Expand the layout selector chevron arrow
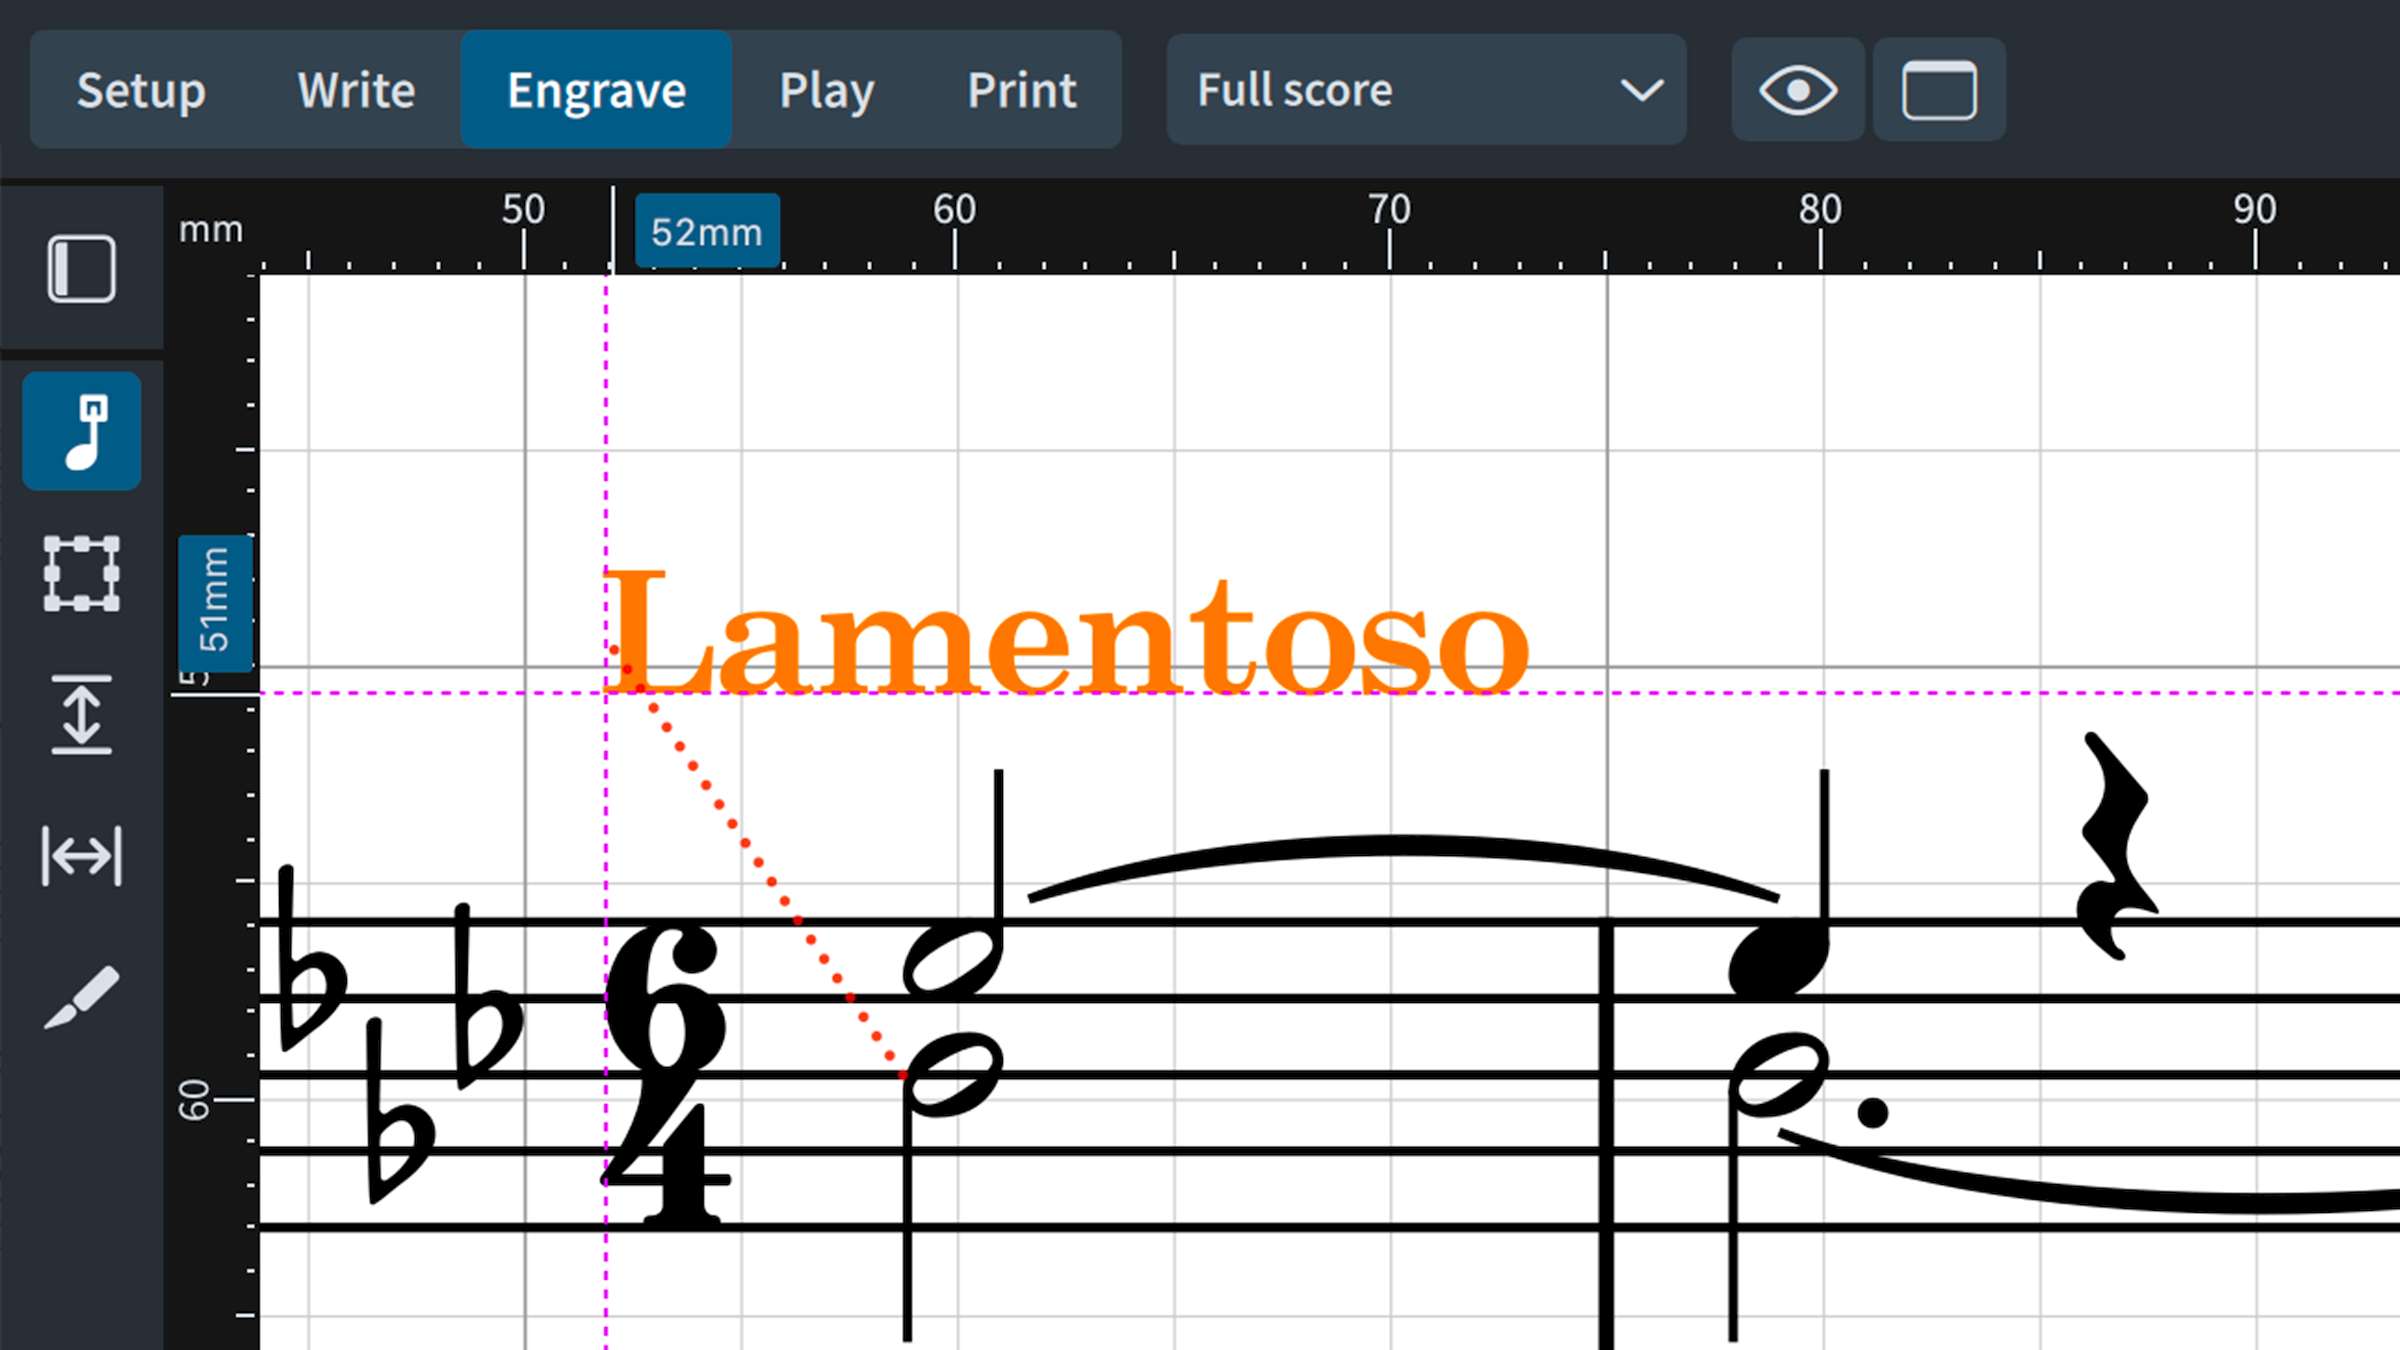This screenshot has width=2400, height=1350. click(x=1641, y=90)
